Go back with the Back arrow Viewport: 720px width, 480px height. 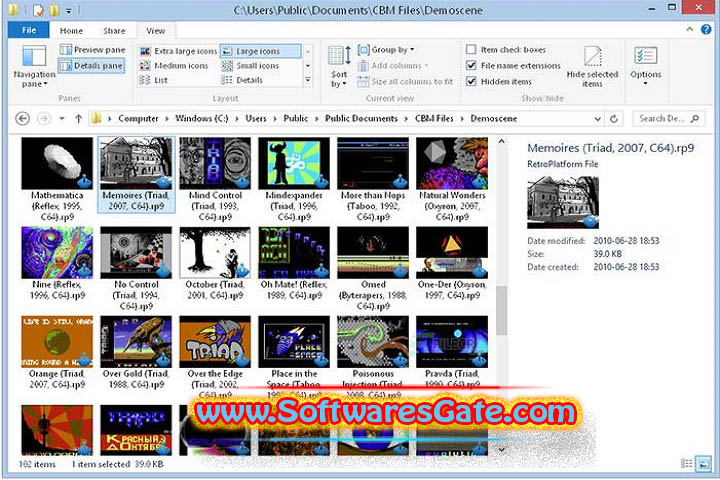[22, 119]
